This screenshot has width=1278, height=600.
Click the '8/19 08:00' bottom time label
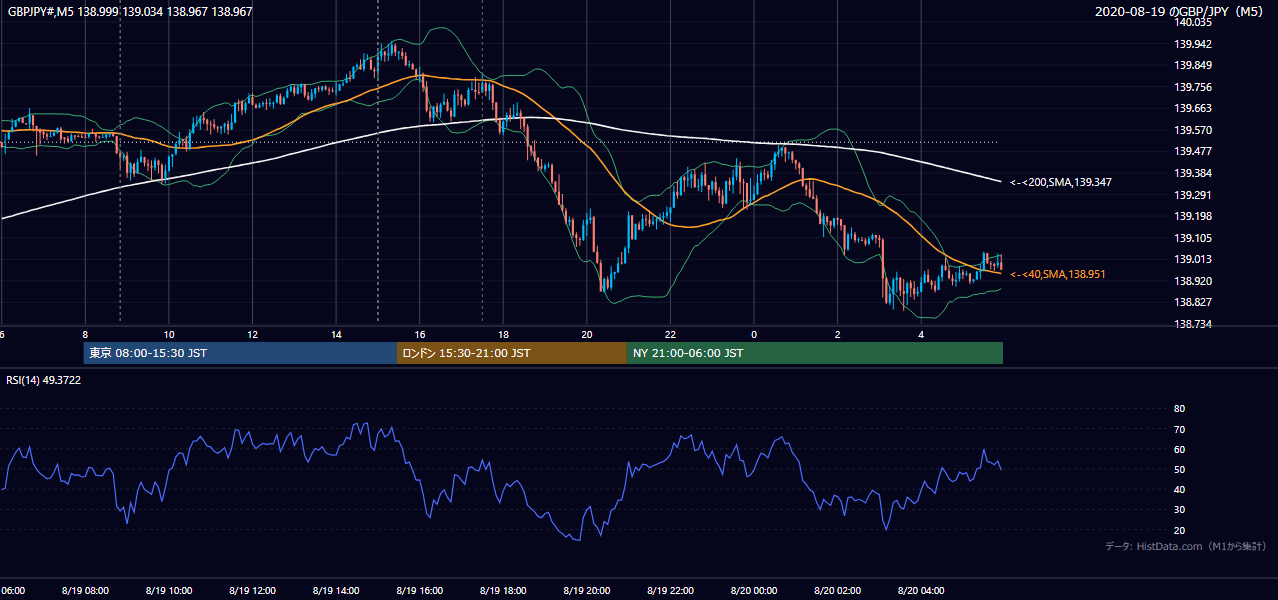84,591
